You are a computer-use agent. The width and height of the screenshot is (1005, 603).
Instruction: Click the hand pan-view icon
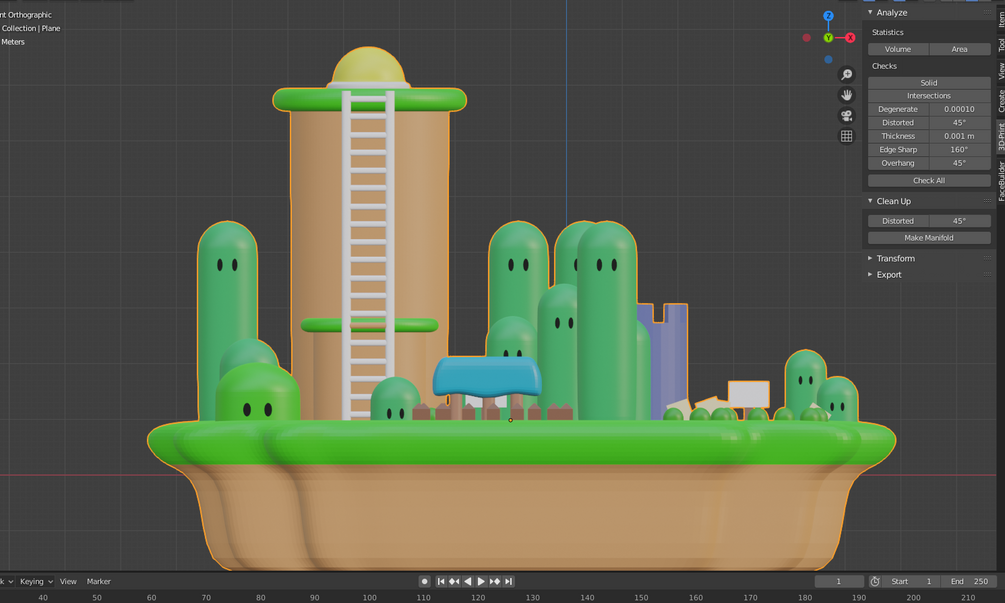tap(847, 95)
